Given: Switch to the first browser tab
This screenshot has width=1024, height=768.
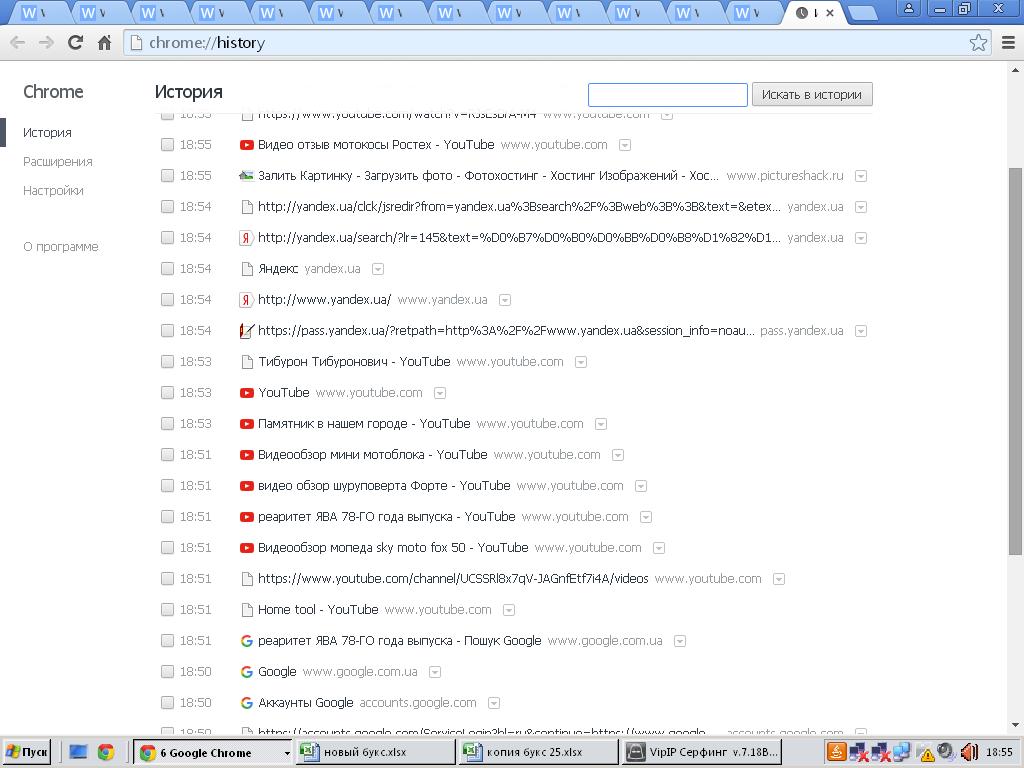Looking at the screenshot, I should click(x=39, y=13).
